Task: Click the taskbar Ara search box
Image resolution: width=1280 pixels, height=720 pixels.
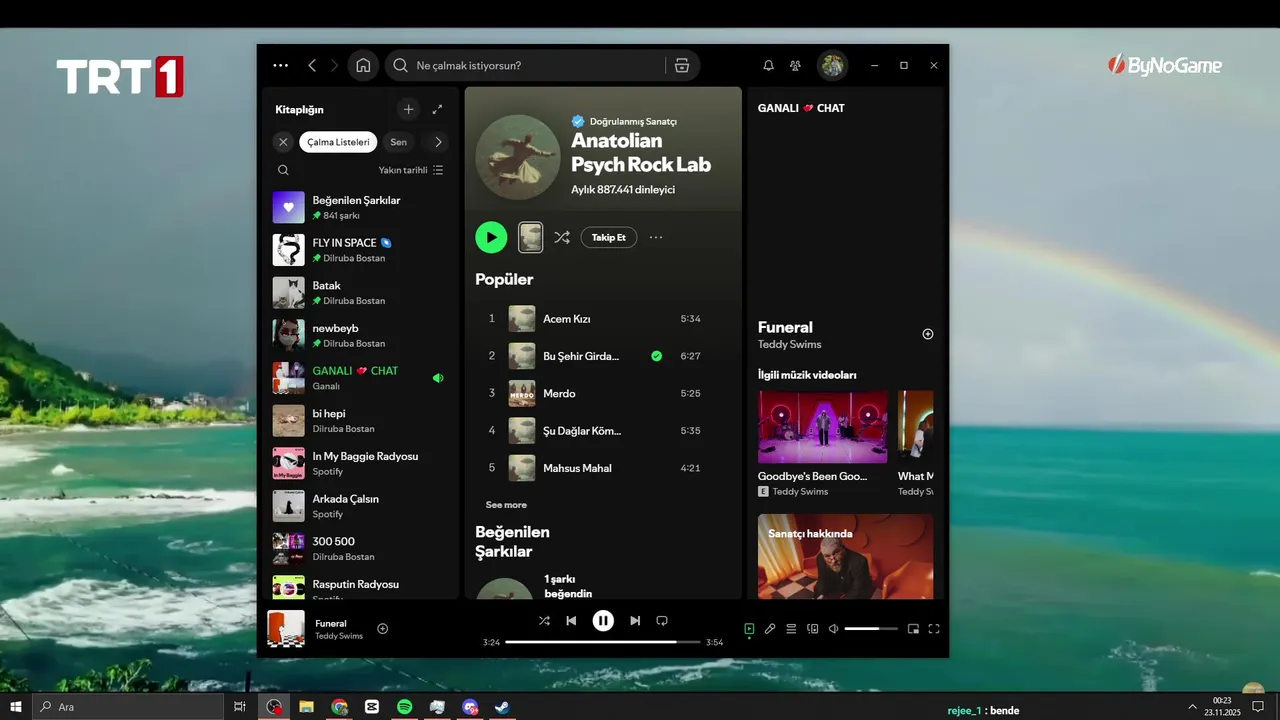Action: (128, 707)
